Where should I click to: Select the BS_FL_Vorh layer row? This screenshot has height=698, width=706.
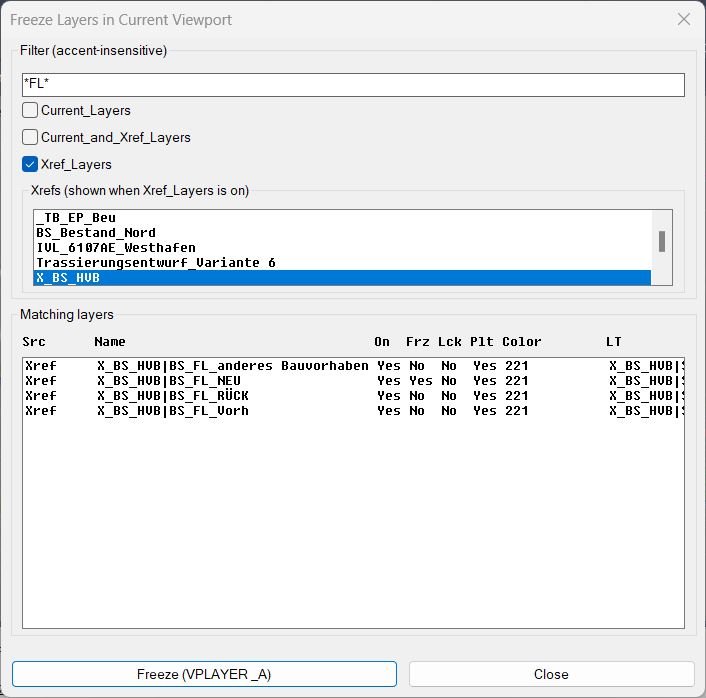[x=172, y=411]
